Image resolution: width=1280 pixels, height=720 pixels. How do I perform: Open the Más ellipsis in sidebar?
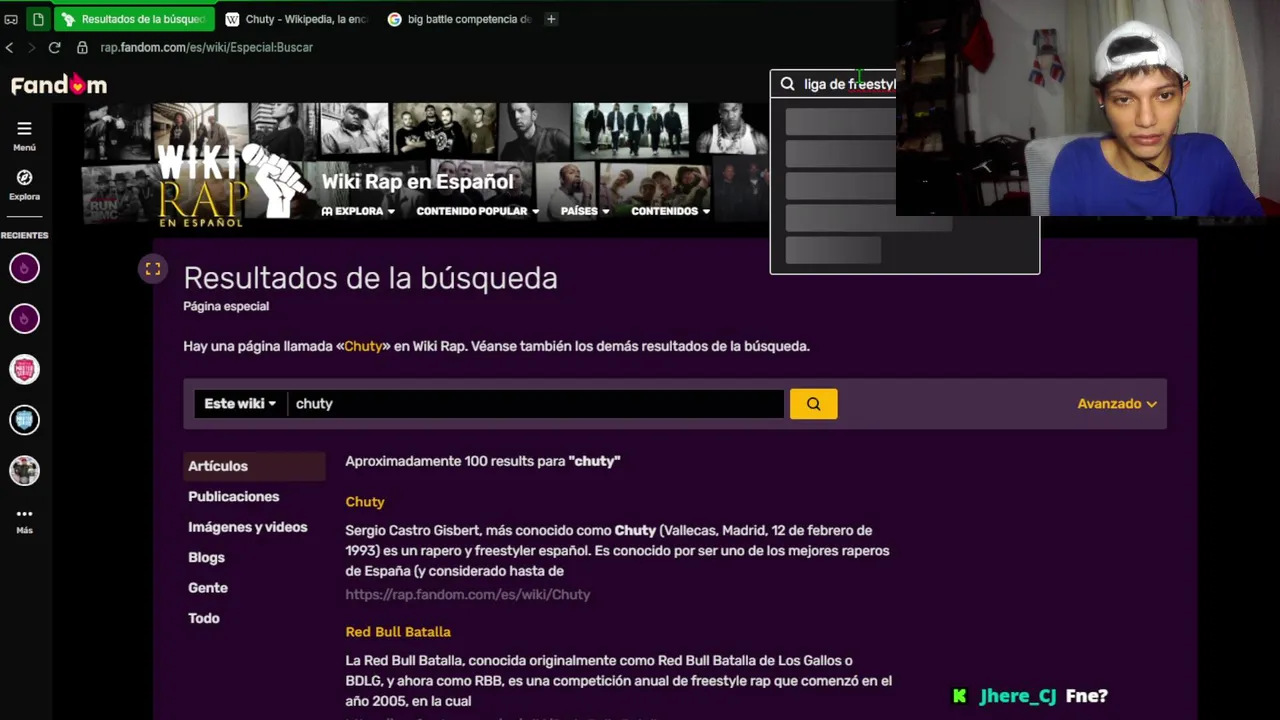pyautogui.click(x=24, y=514)
